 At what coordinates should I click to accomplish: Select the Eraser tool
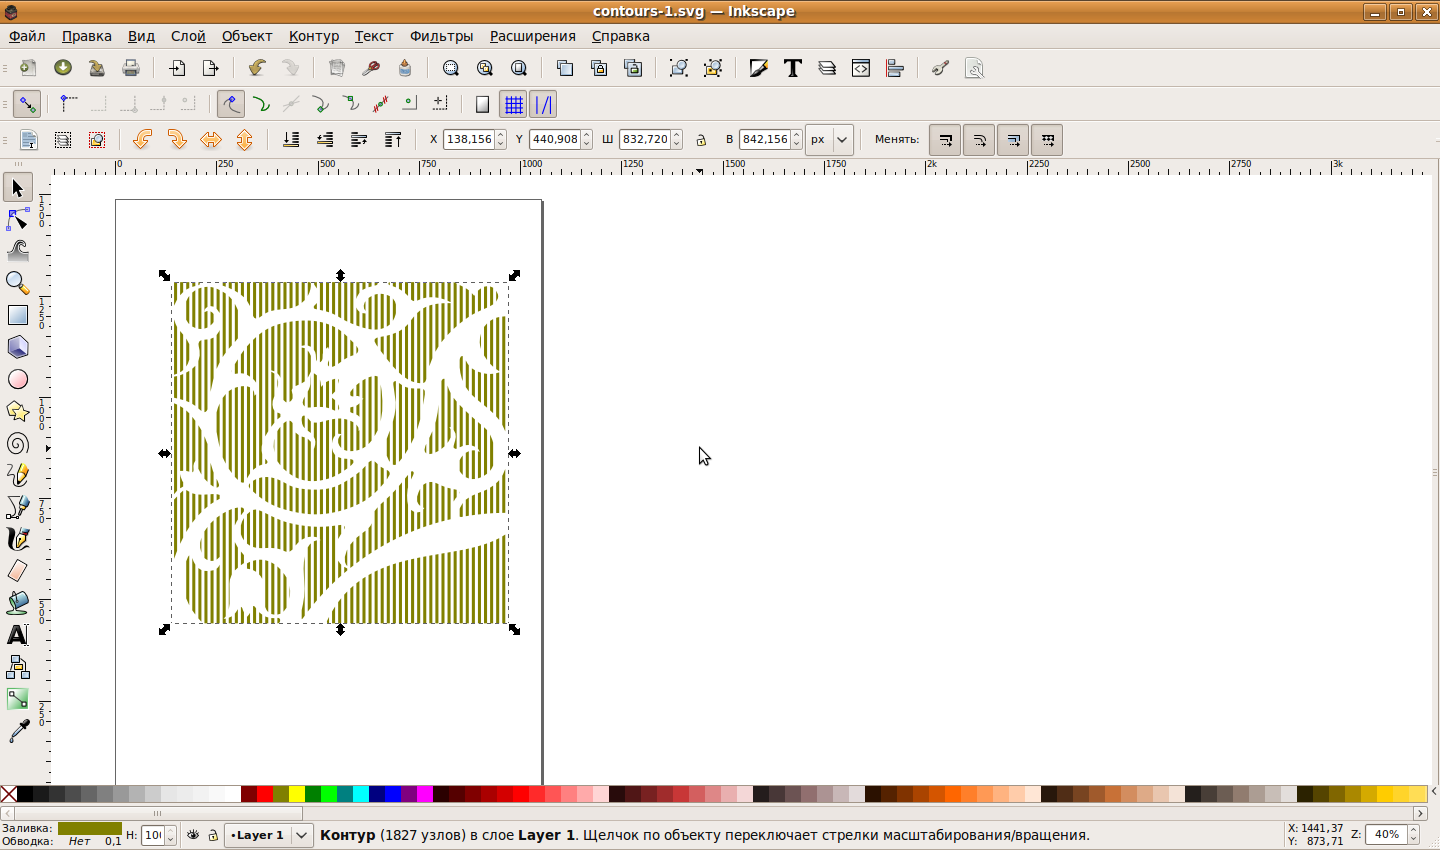click(18, 571)
